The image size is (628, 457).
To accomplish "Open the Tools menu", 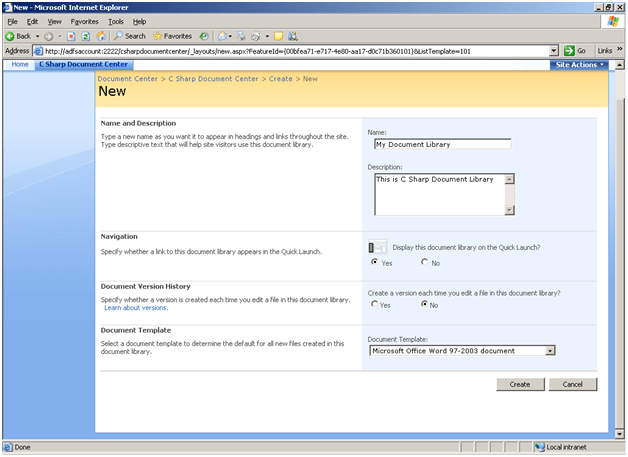I will click(x=116, y=21).
